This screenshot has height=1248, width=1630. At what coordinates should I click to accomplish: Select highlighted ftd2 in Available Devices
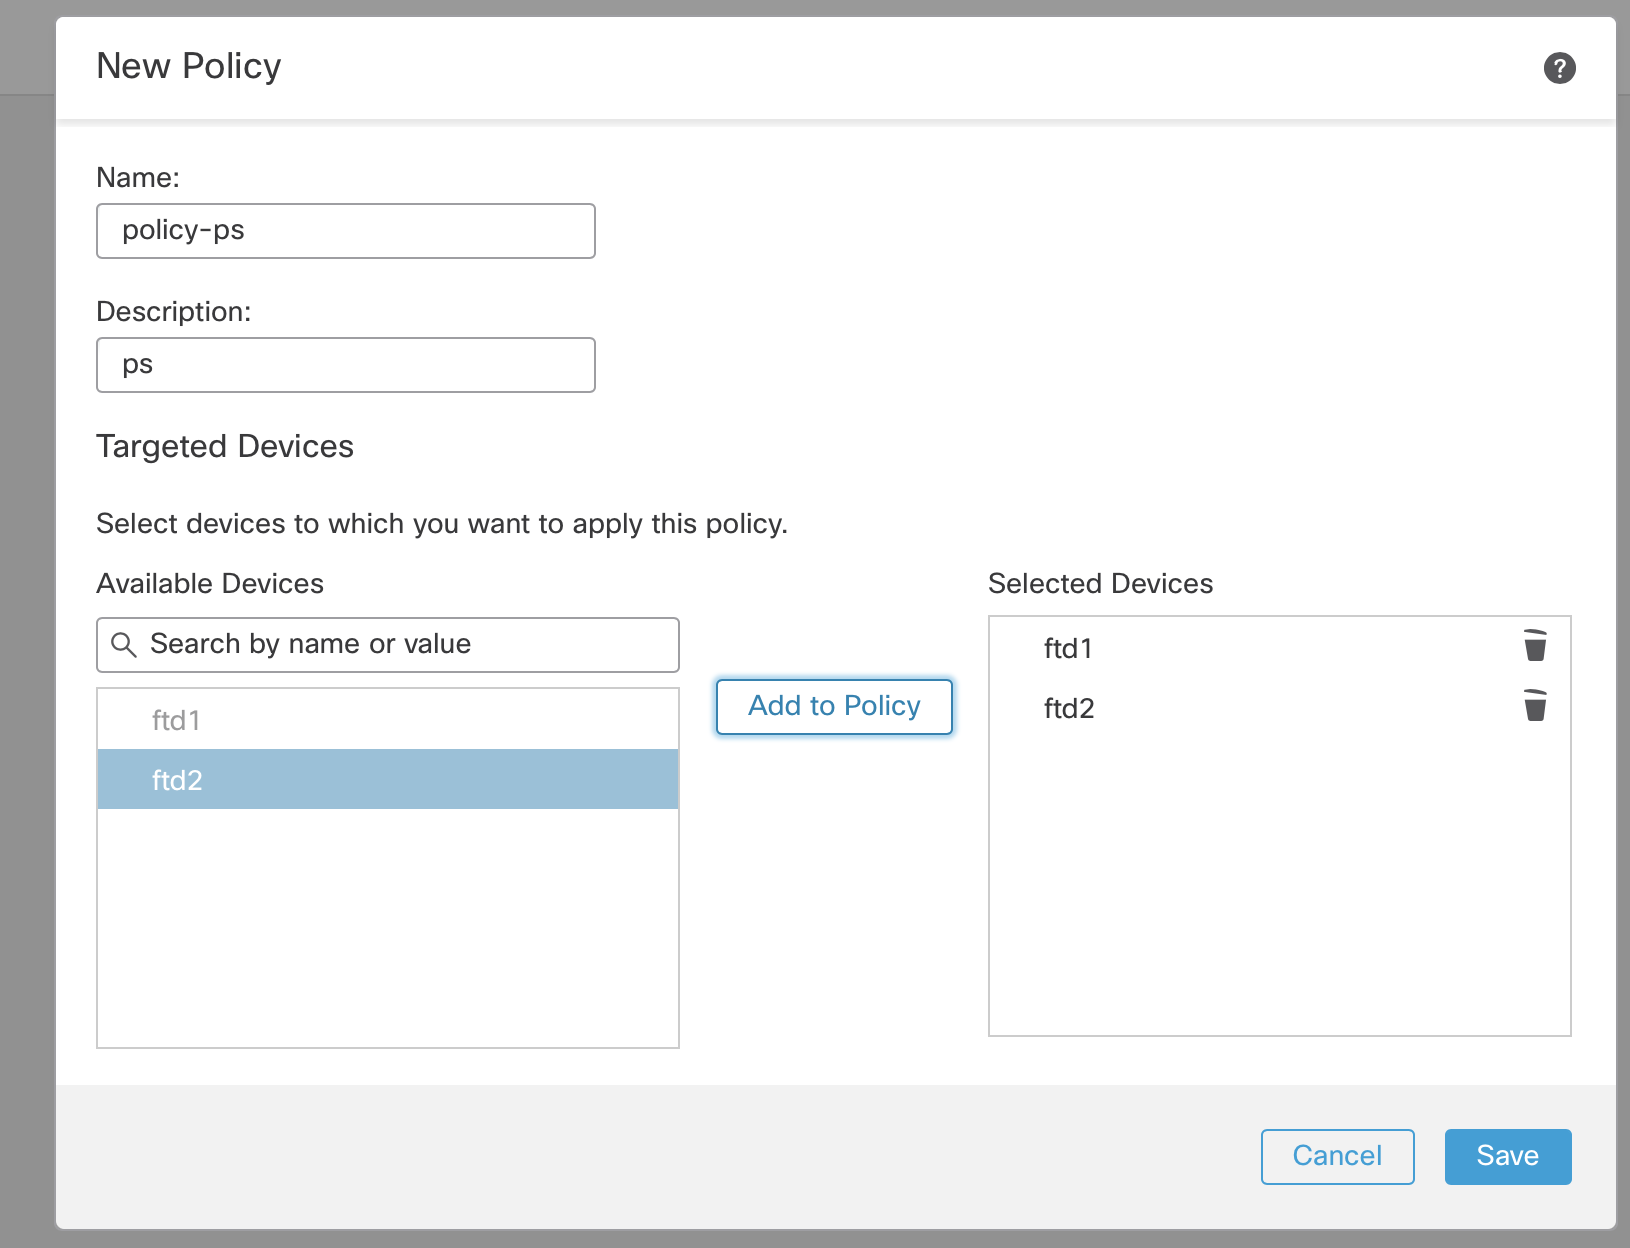(388, 779)
